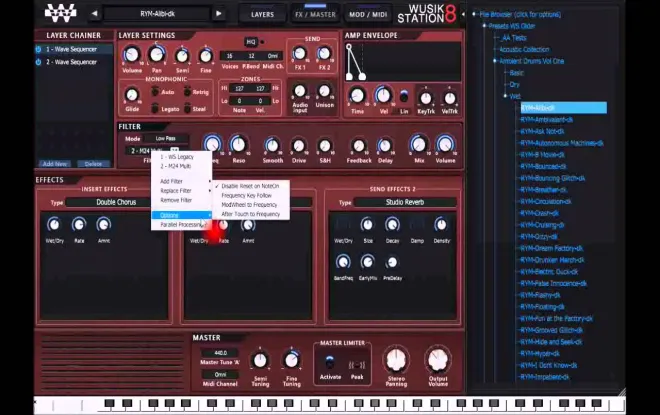Image resolution: width=660 pixels, height=415 pixels.
Task: Select ModWheel to Frequency option
Action: click(251, 205)
